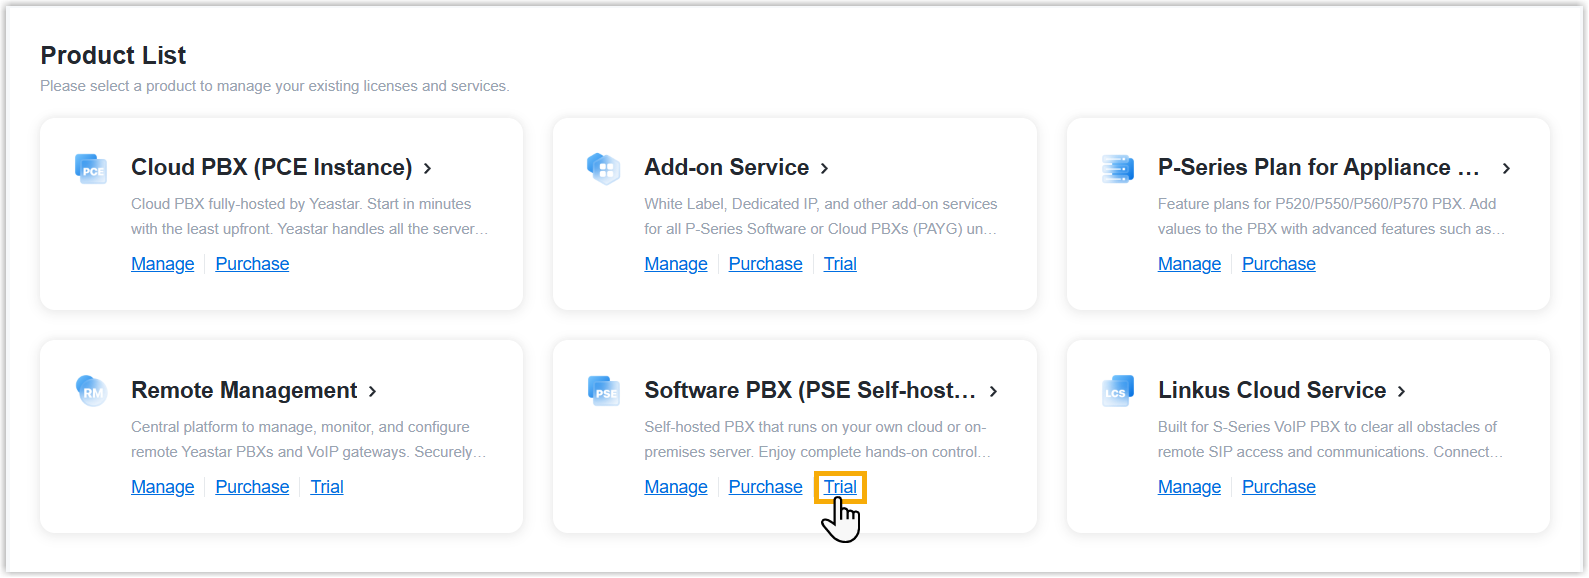The image size is (1589, 578).
Task: Open Manage link under Cloud PBX
Action: click(x=163, y=264)
